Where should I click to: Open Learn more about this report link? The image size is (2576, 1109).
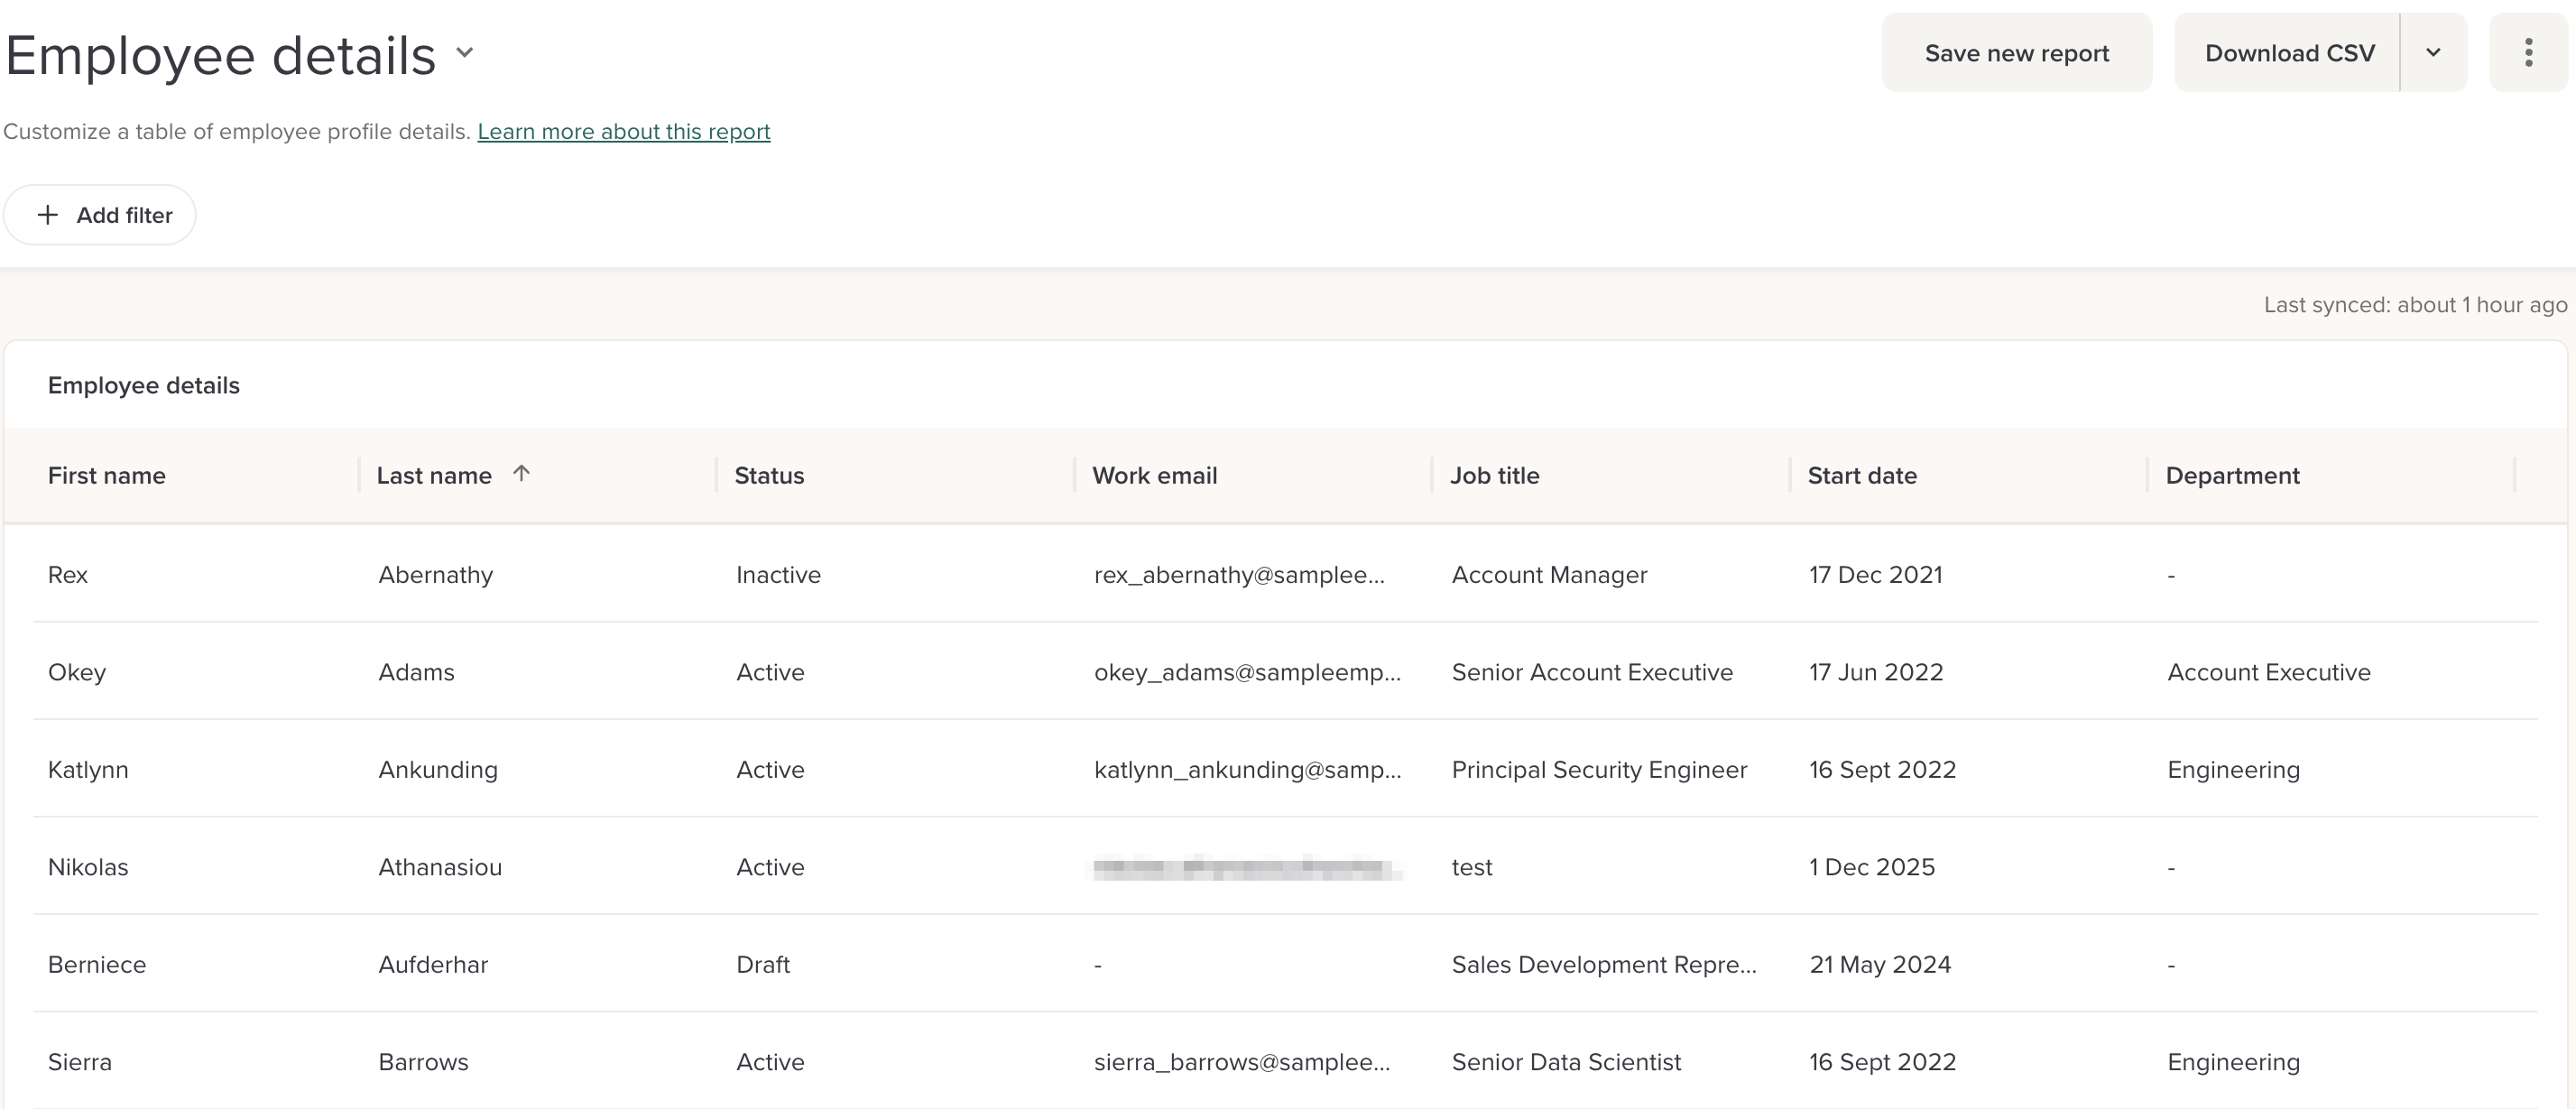click(x=623, y=132)
